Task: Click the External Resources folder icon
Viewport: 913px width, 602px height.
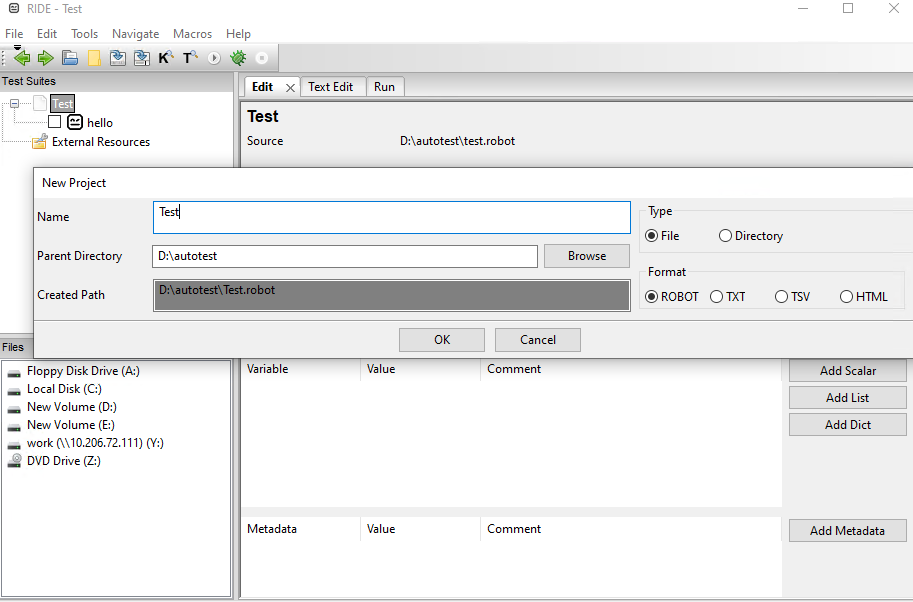Action: (40, 141)
